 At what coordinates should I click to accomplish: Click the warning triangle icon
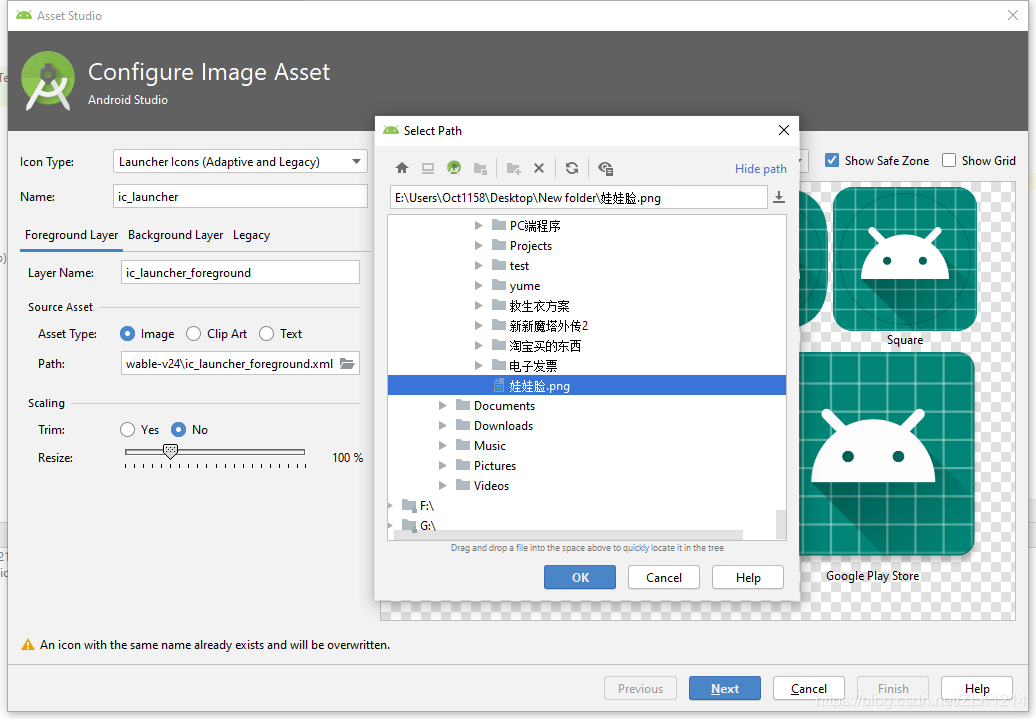click(28, 645)
